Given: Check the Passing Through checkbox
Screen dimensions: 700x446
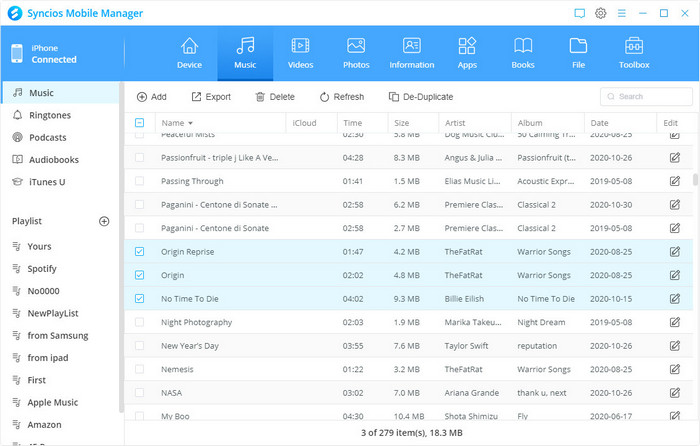Looking at the screenshot, I should point(139,181).
